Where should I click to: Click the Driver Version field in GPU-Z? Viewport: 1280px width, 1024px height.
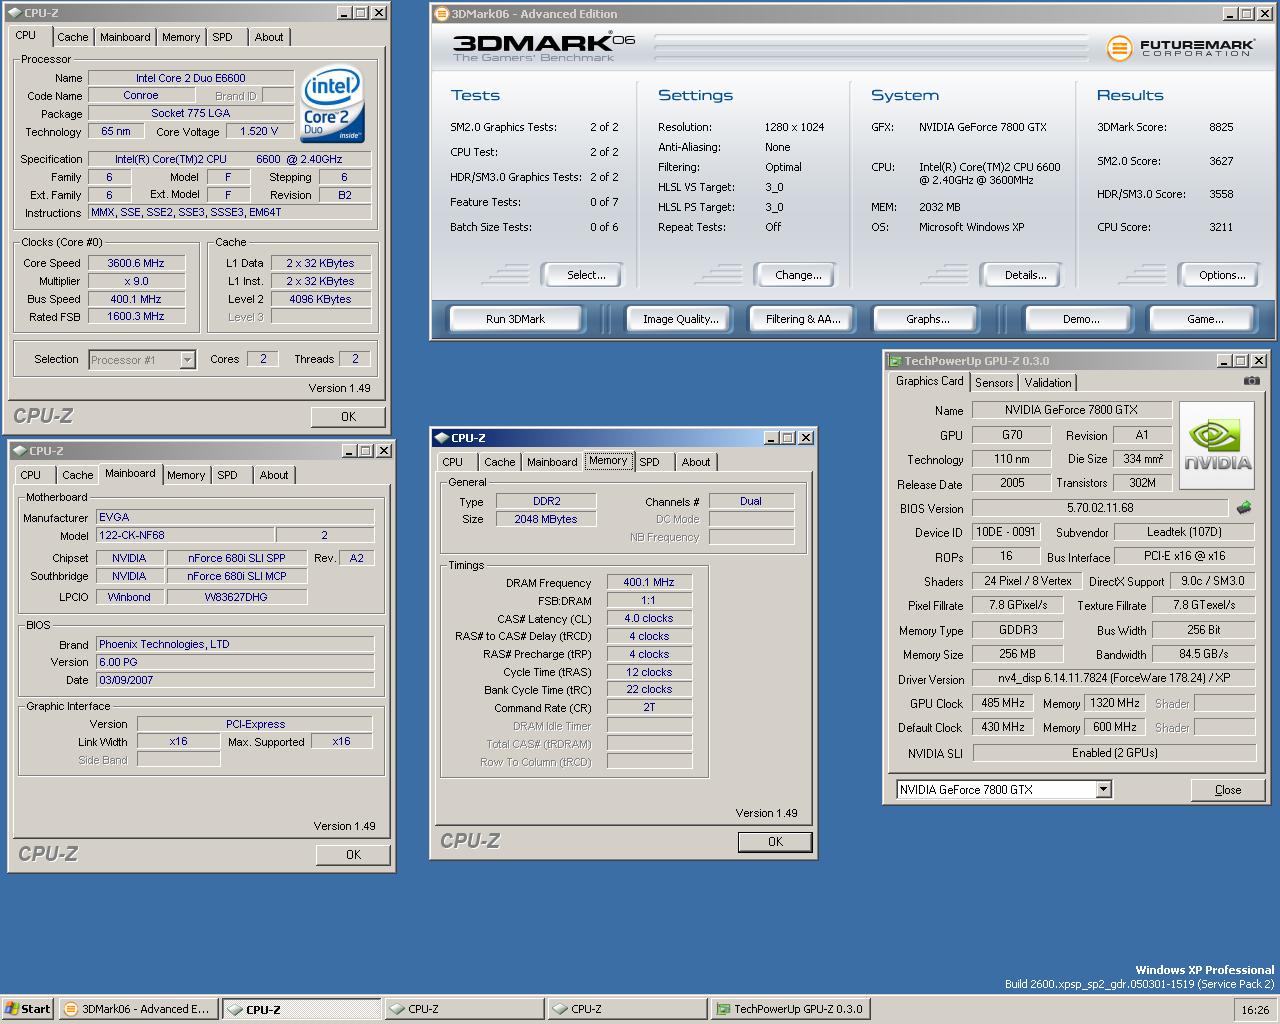[1114, 678]
